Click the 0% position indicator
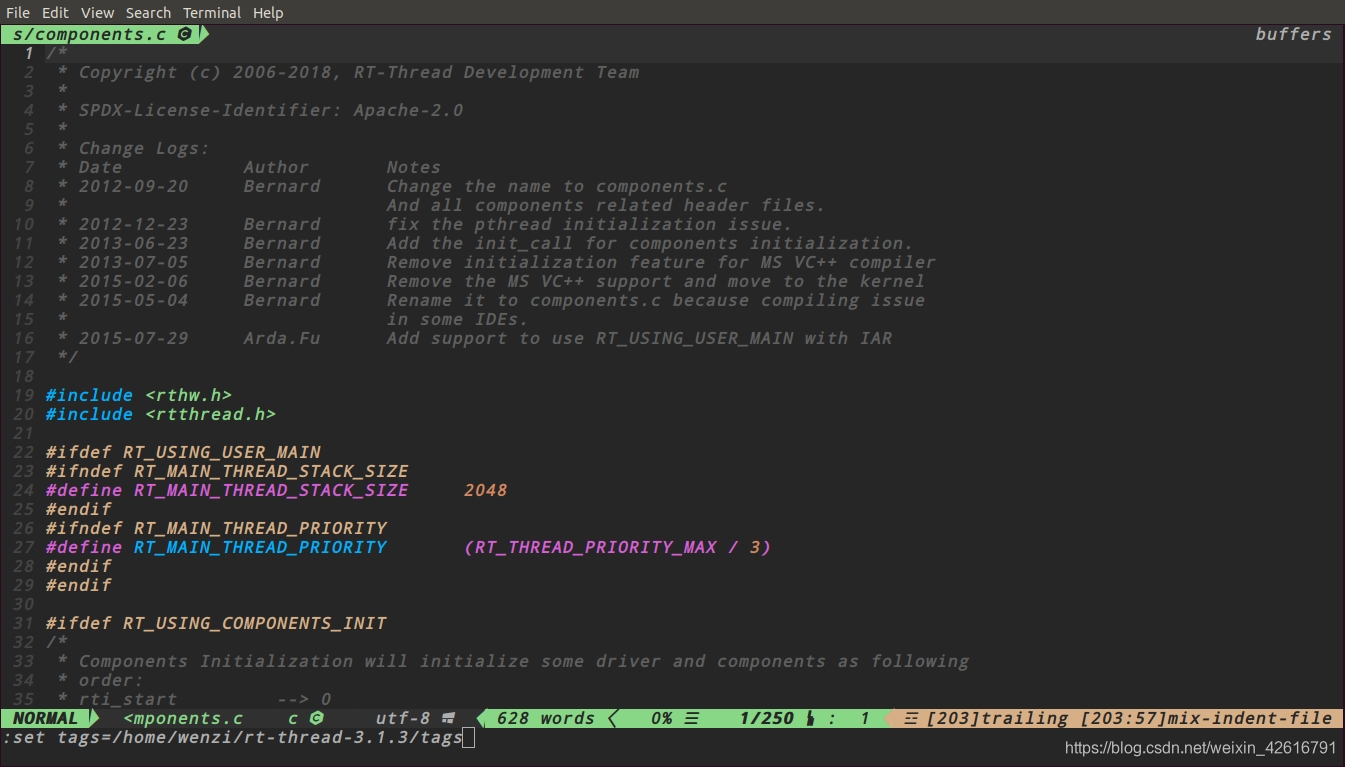The image size is (1345, 767). point(662,718)
